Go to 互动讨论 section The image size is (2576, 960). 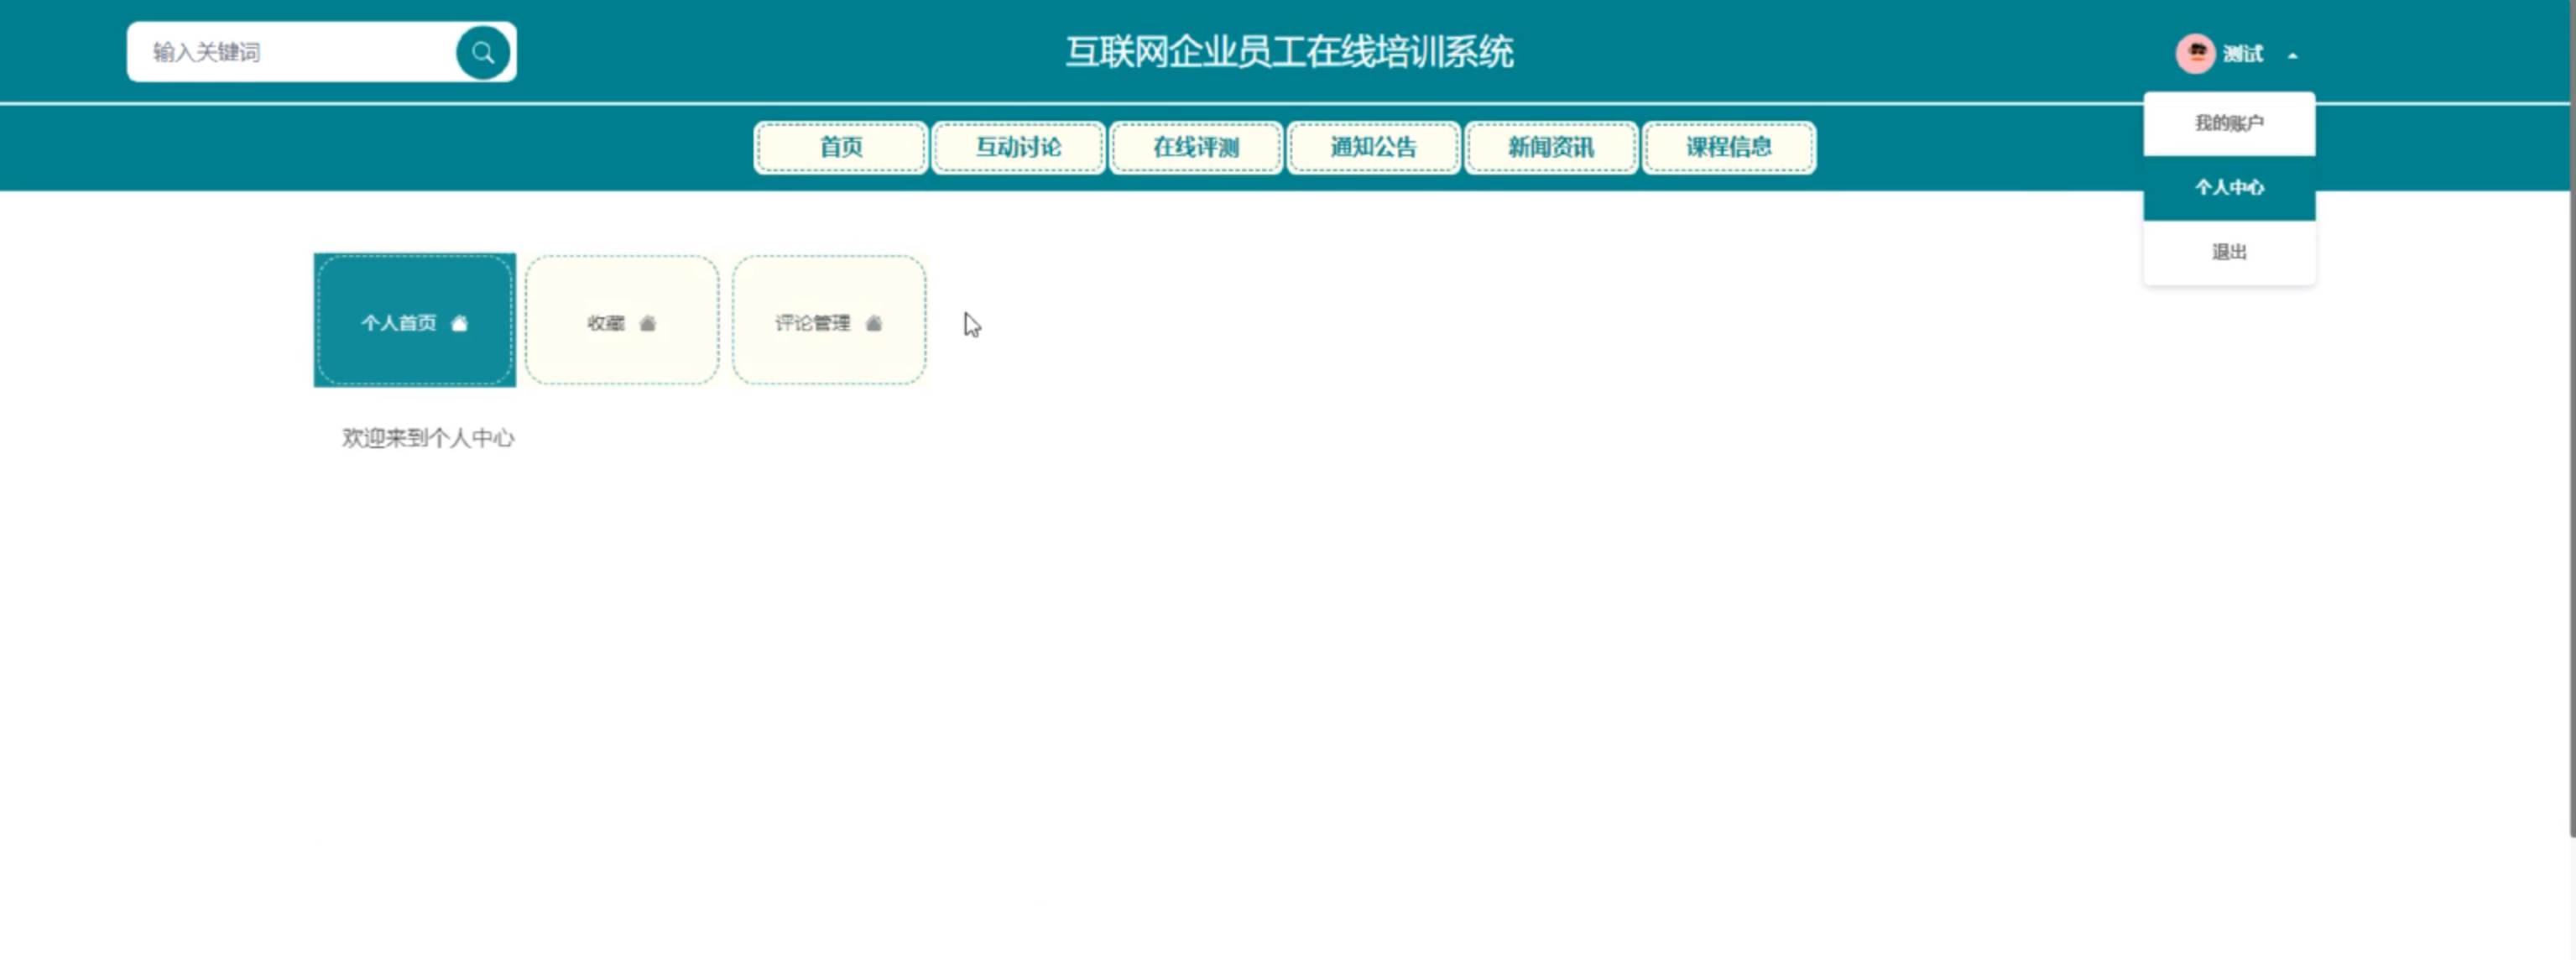point(1018,148)
